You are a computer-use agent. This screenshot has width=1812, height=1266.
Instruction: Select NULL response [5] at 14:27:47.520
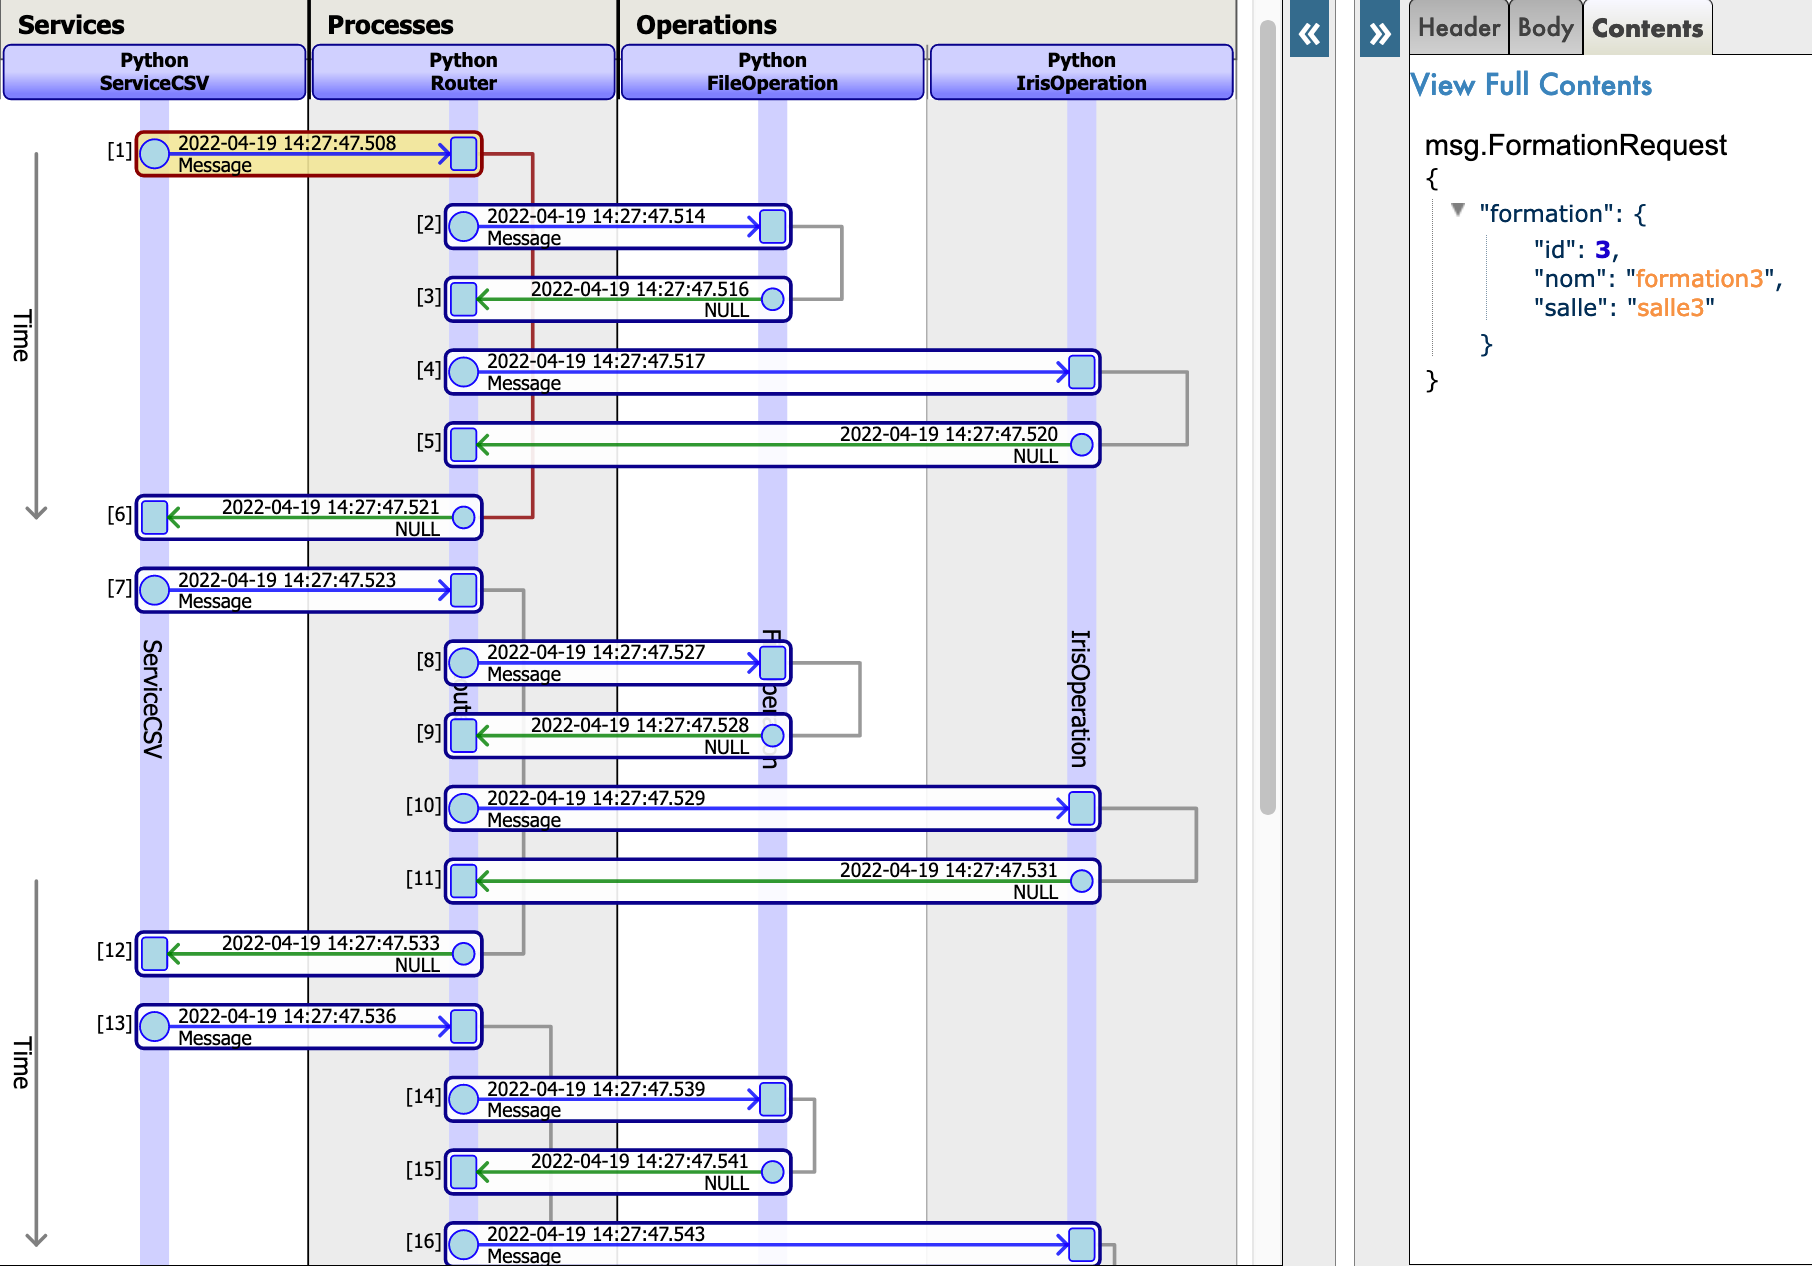[x=773, y=445]
